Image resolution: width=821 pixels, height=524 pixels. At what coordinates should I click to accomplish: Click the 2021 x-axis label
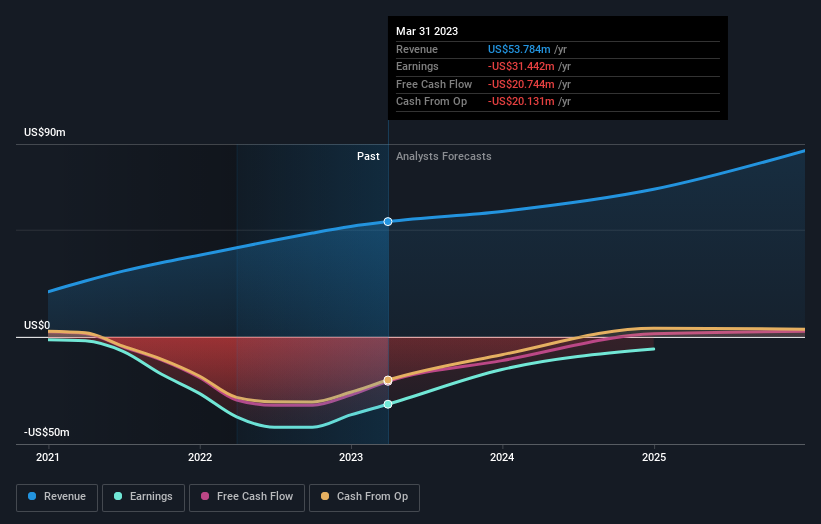point(48,458)
